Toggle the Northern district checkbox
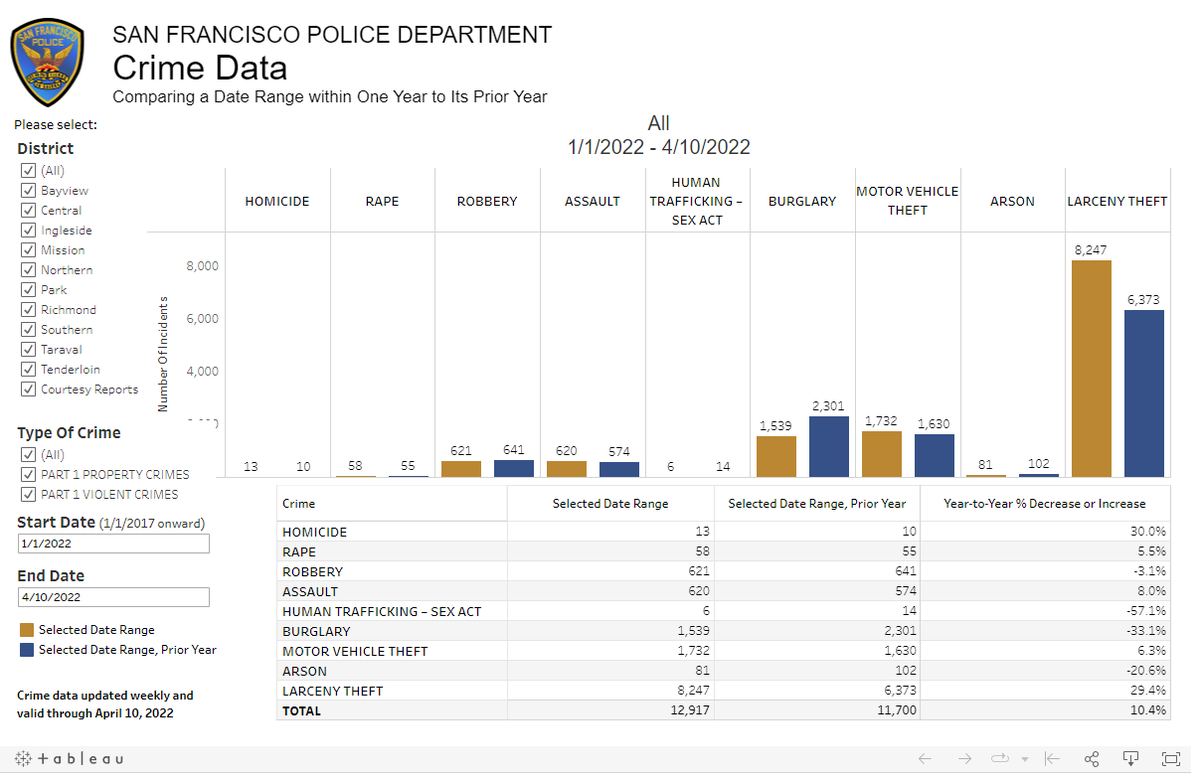The image size is (1200, 782). 28,270
